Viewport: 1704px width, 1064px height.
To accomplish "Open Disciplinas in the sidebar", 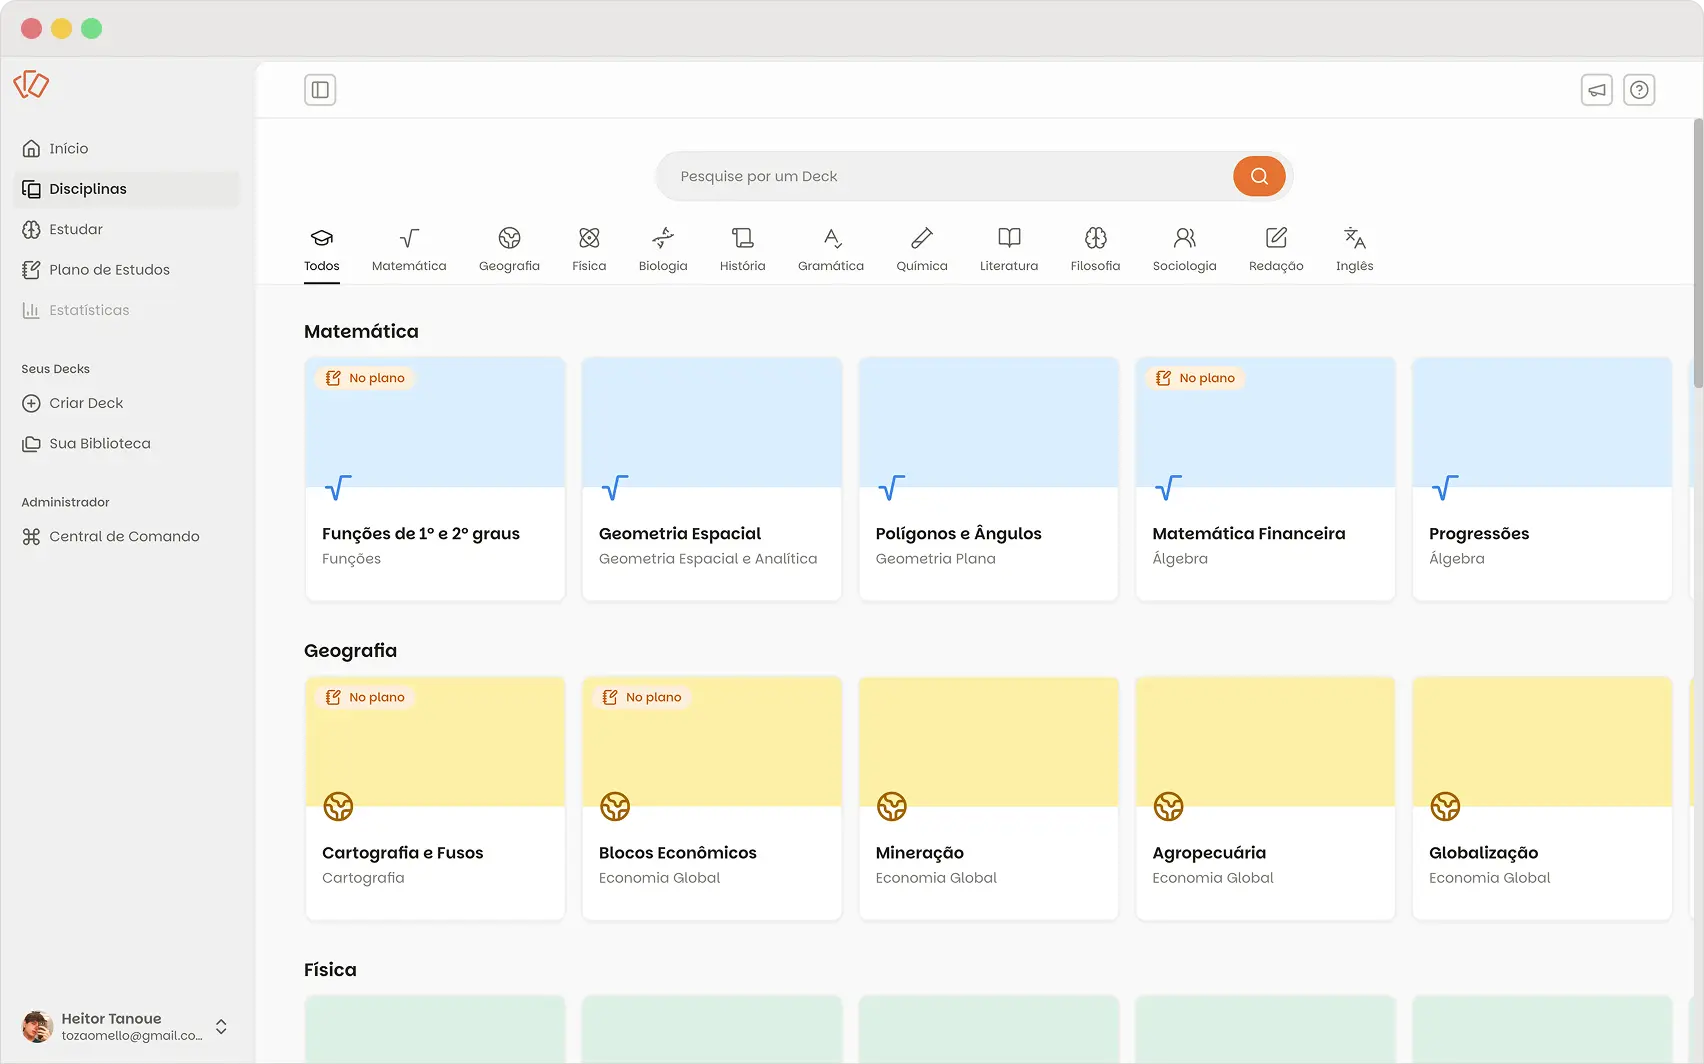I will 127,189.
